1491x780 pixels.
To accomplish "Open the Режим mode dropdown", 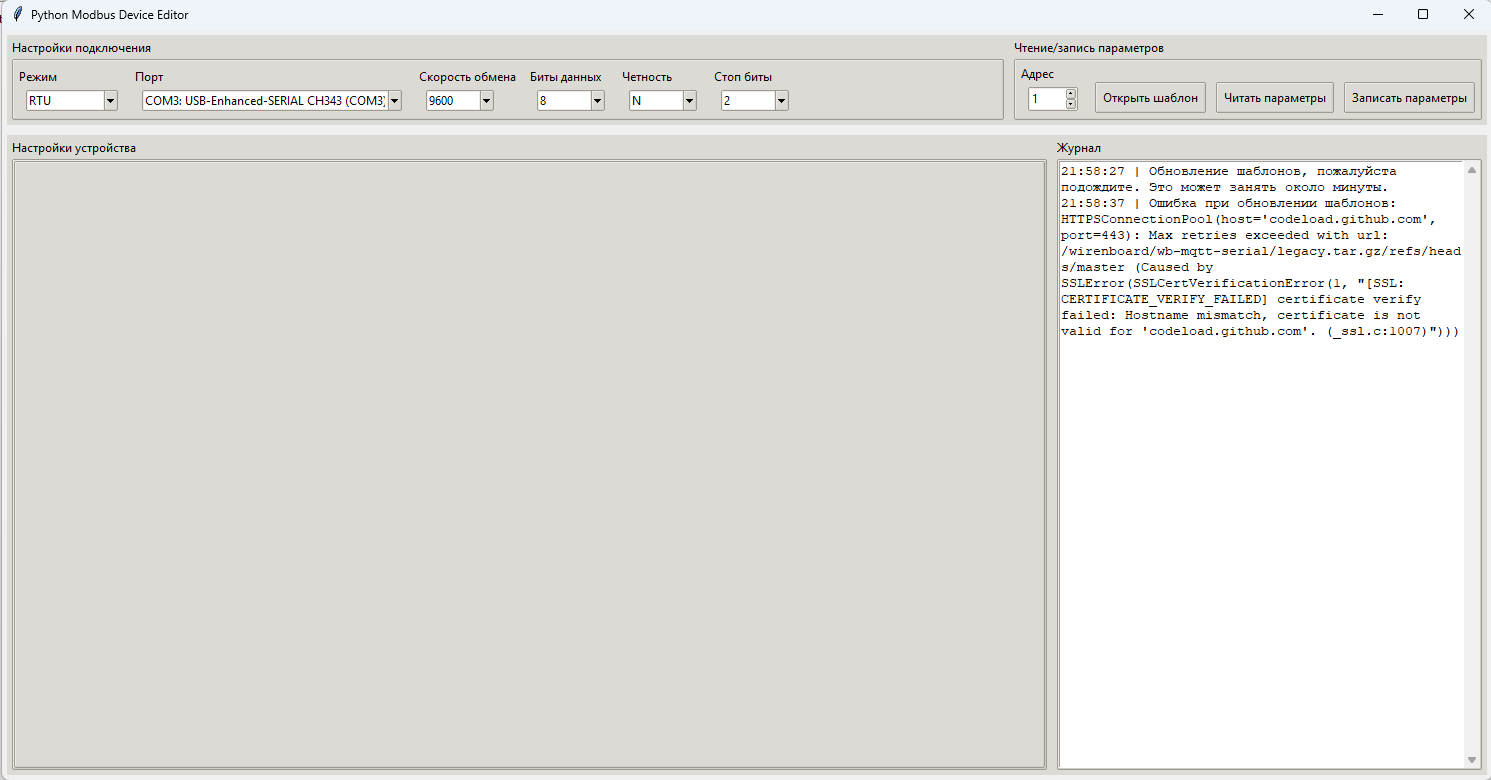I will 110,100.
